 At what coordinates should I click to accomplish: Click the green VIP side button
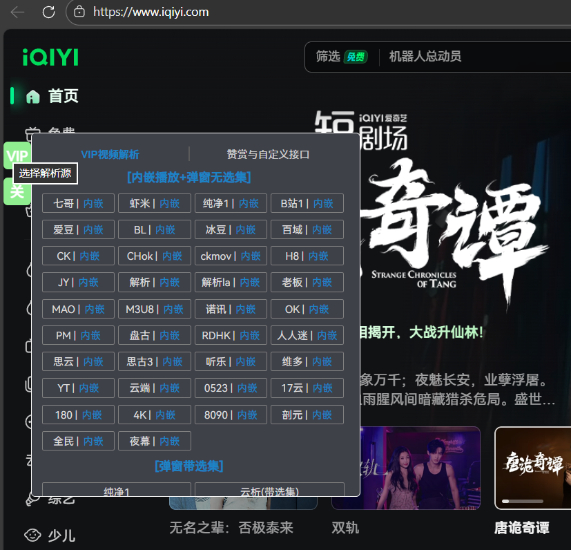pyautogui.click(x=17, y=156)
